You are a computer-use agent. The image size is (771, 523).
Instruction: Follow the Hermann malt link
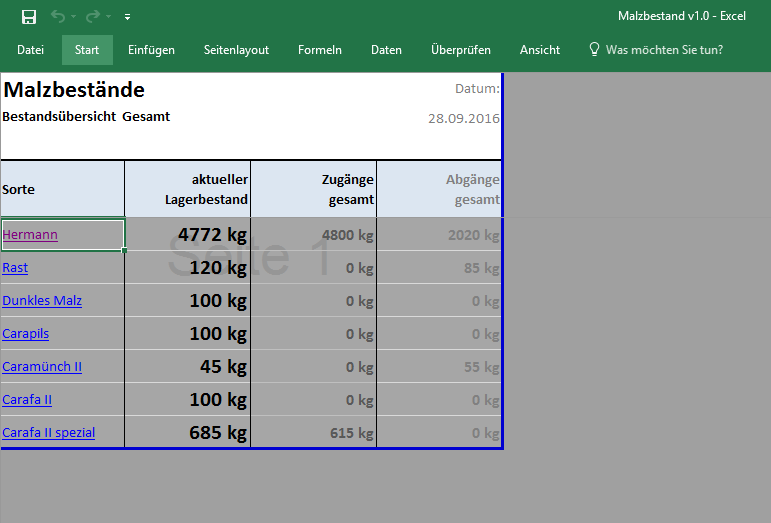tap(30, 235)
